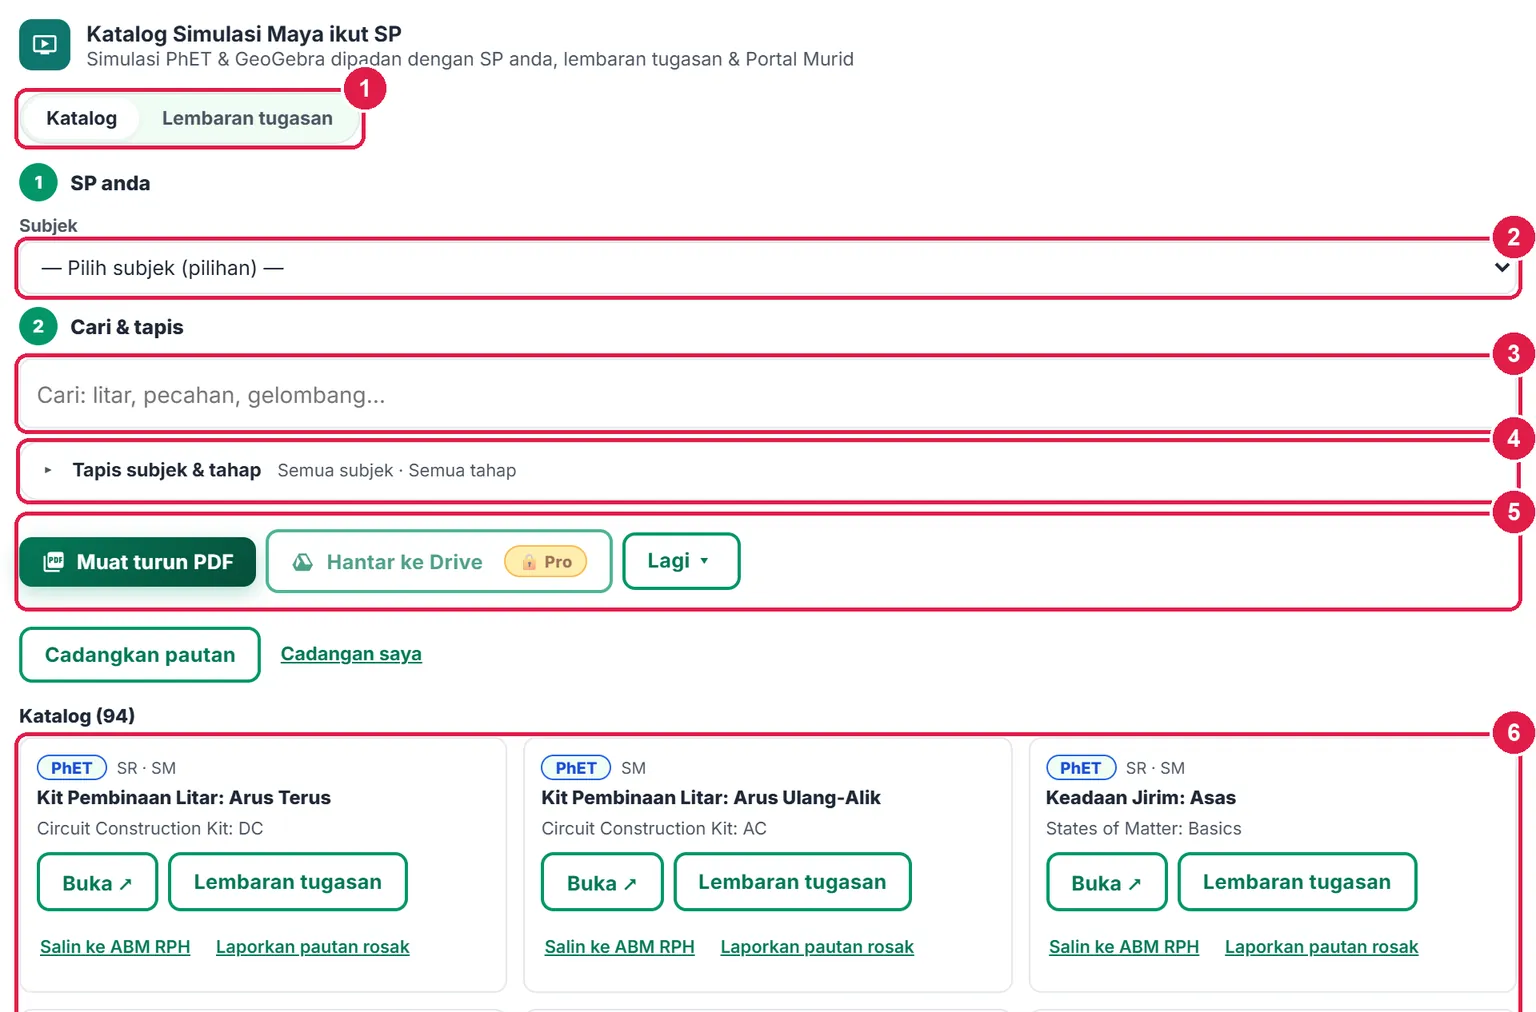The image size is (1536, 1012).
Task: Click the Cadangkan pautan button
Action: tap(140, 655)
